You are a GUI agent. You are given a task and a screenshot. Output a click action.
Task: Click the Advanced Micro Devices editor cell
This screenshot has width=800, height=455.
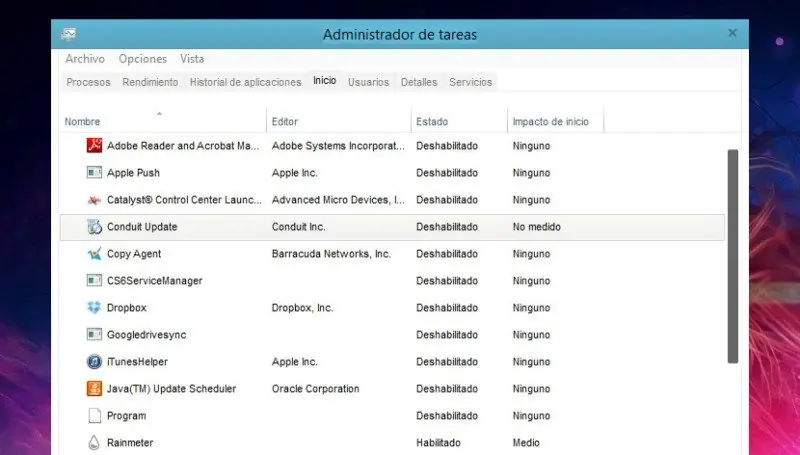pos(338,200)
